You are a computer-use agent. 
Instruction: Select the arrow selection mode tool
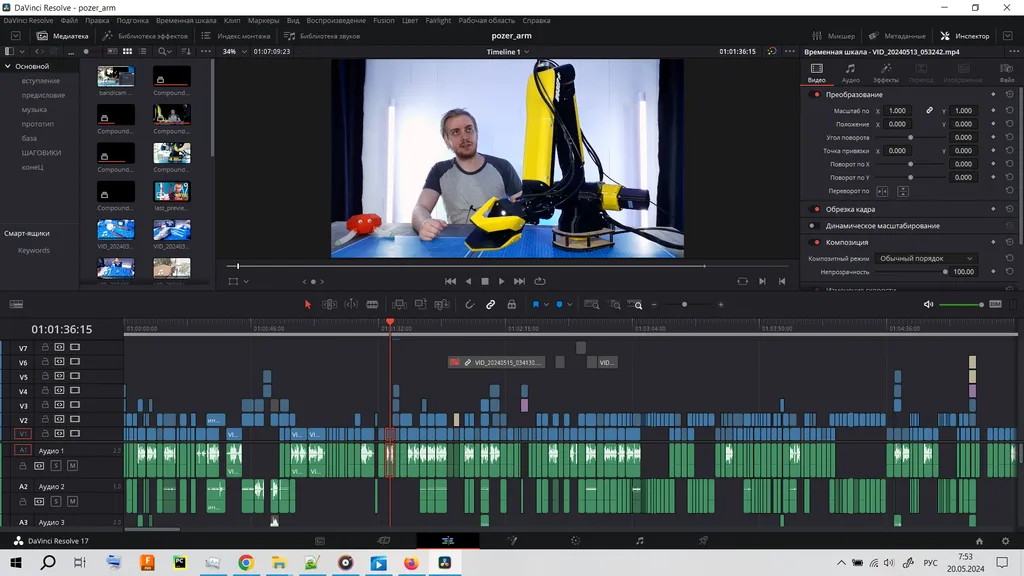pyautogui.click(x=308, y=304)
